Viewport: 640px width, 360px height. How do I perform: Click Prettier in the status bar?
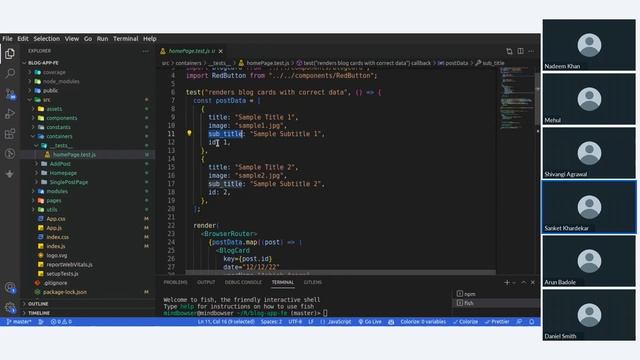point(497,322)
